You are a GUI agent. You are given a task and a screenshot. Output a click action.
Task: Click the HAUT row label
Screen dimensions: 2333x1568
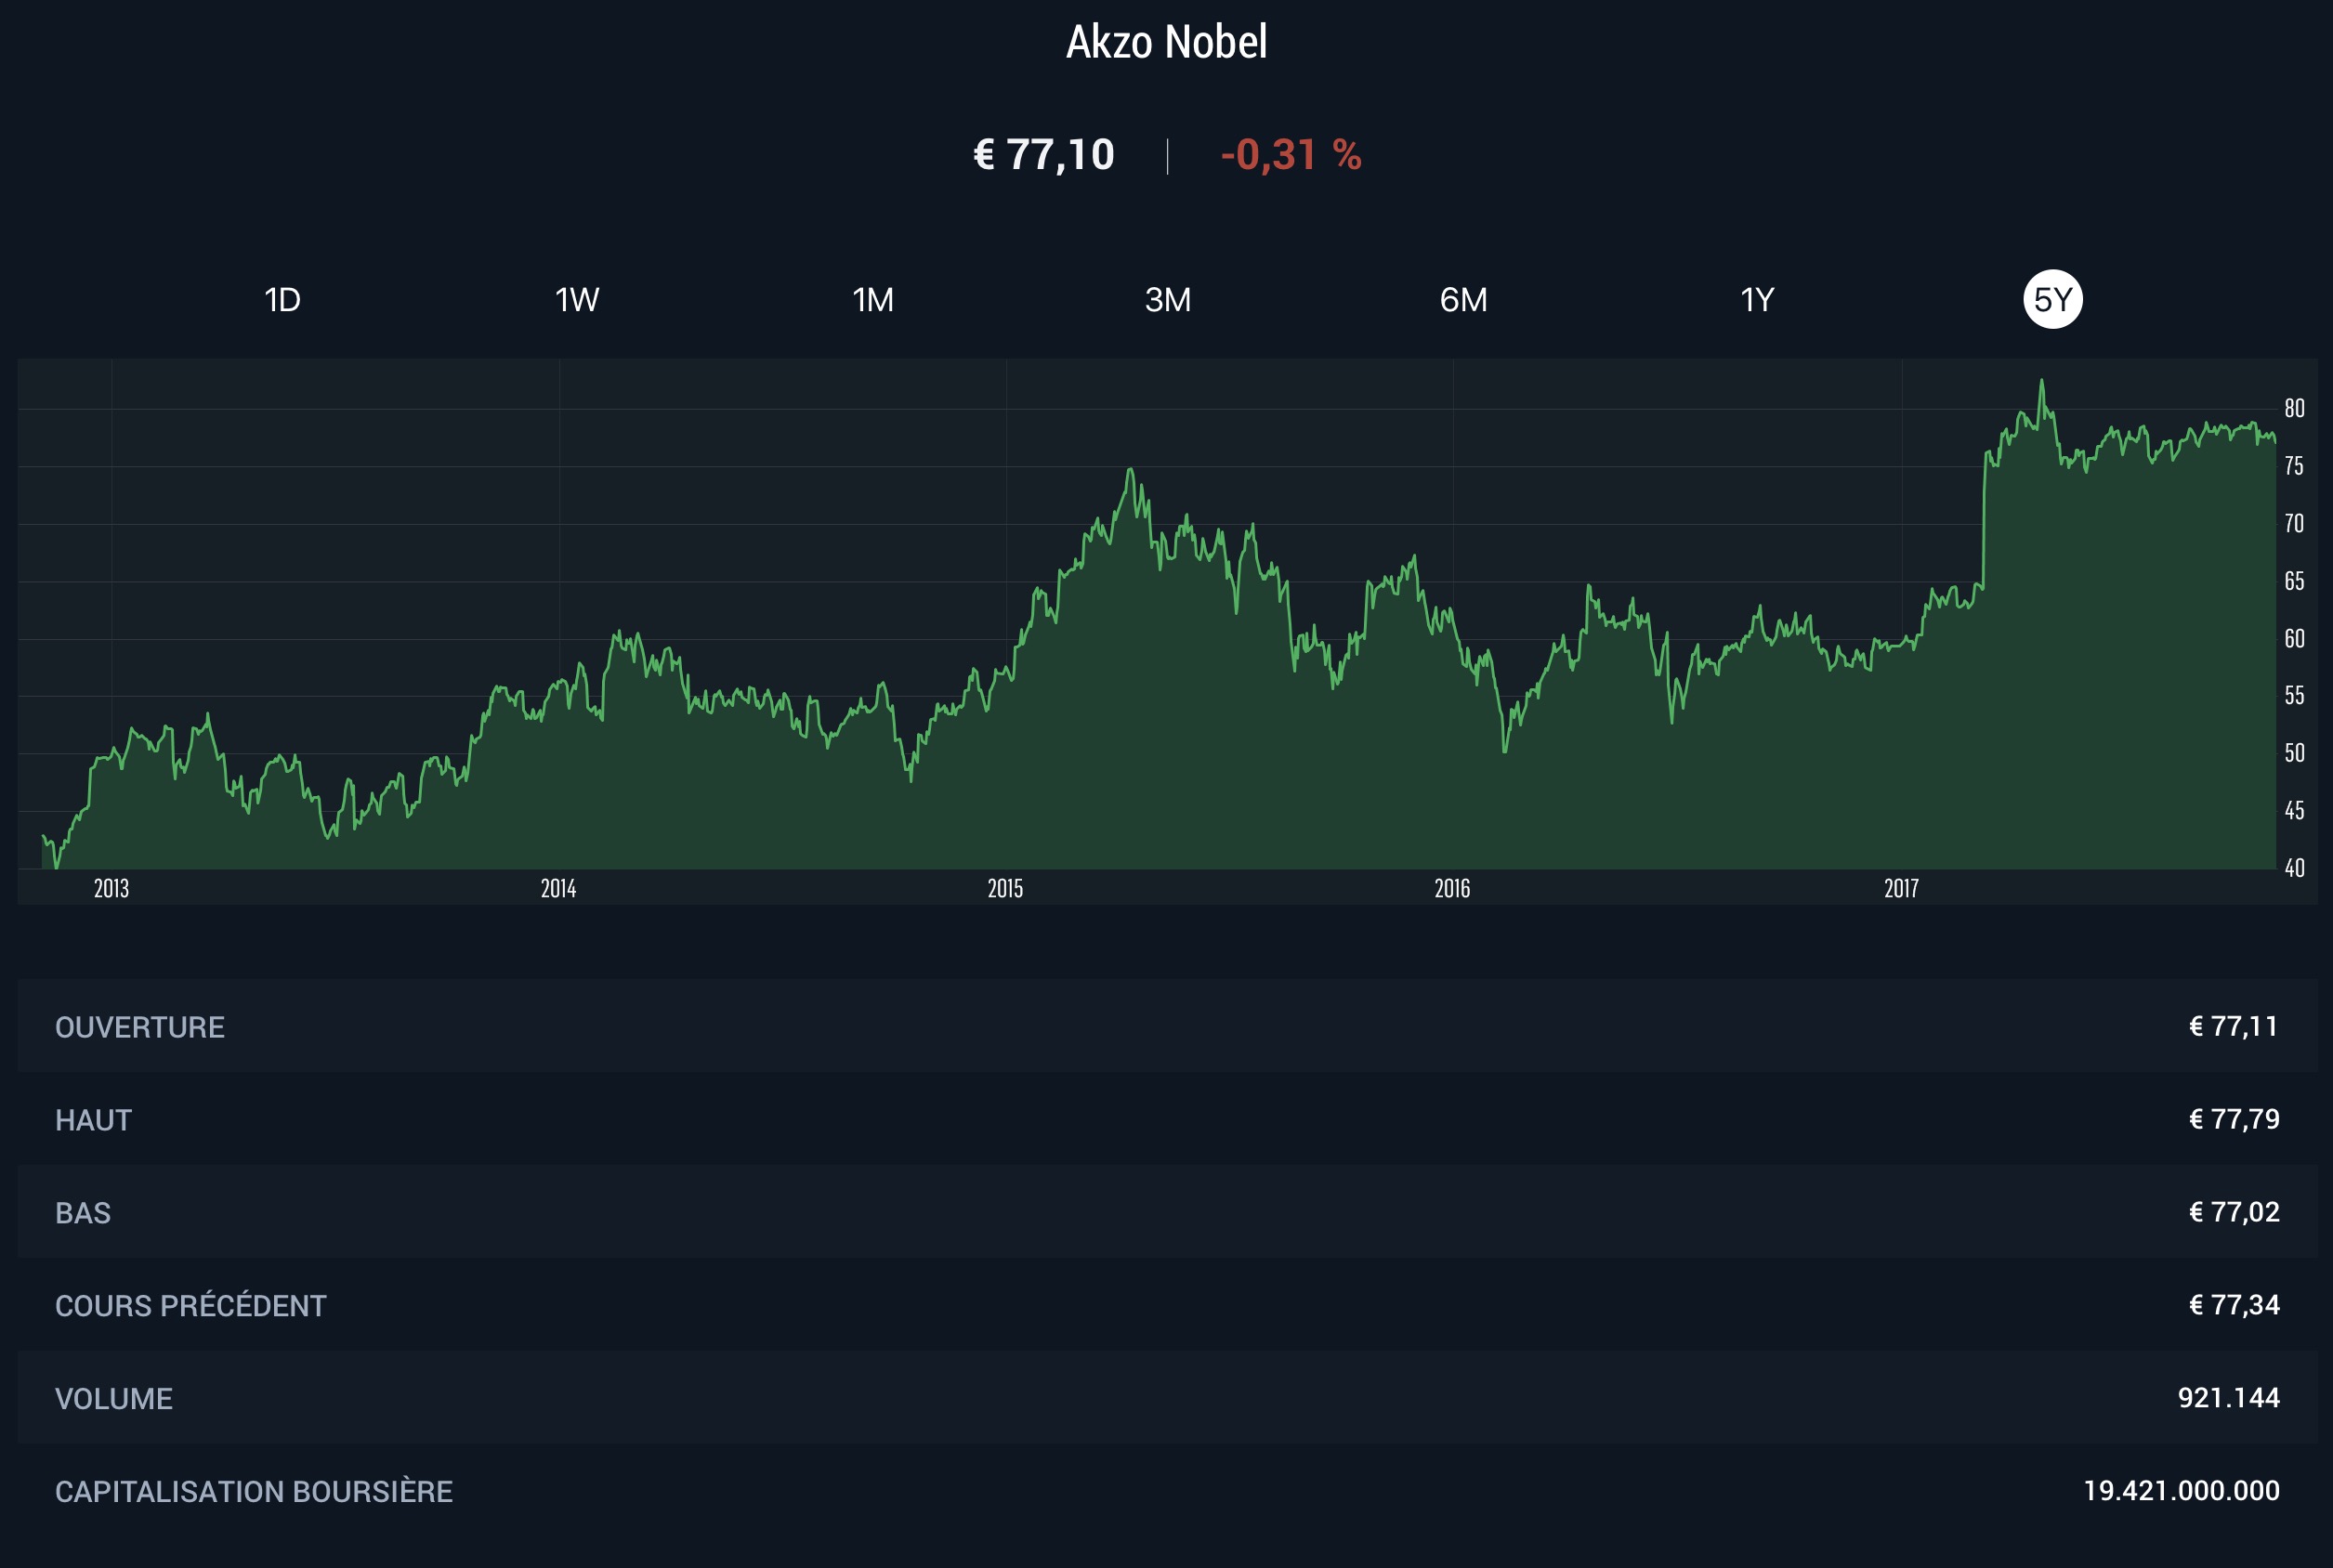point(93,1120)
